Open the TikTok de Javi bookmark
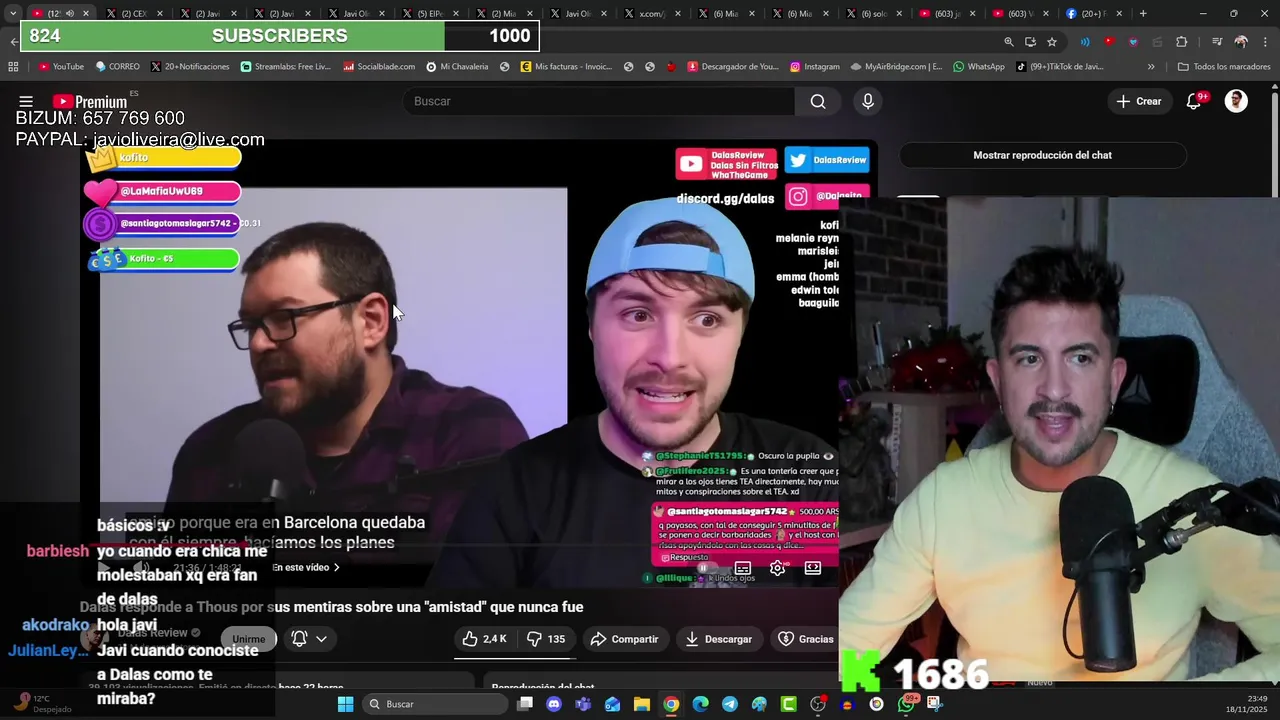This screenshot has height=720, width=1280. click(1059, 67)
